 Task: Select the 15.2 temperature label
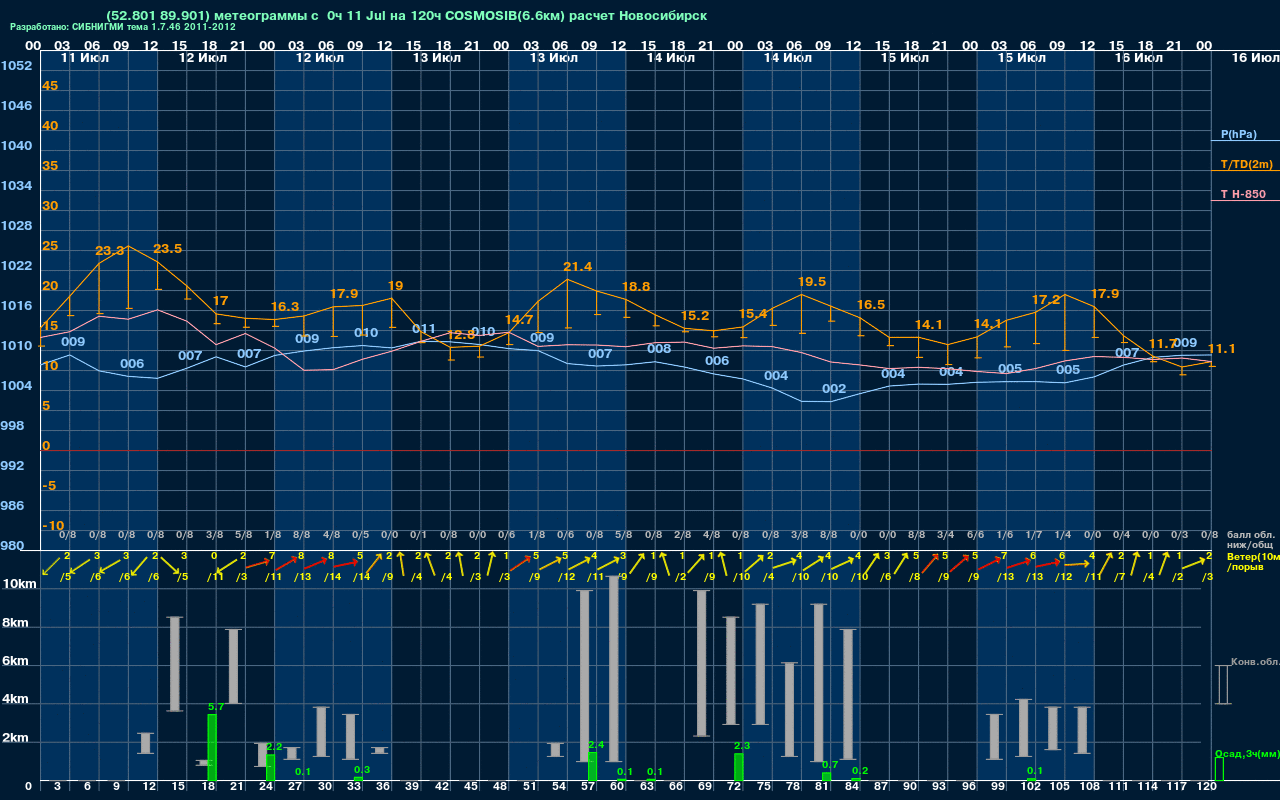tap(695, 316)
